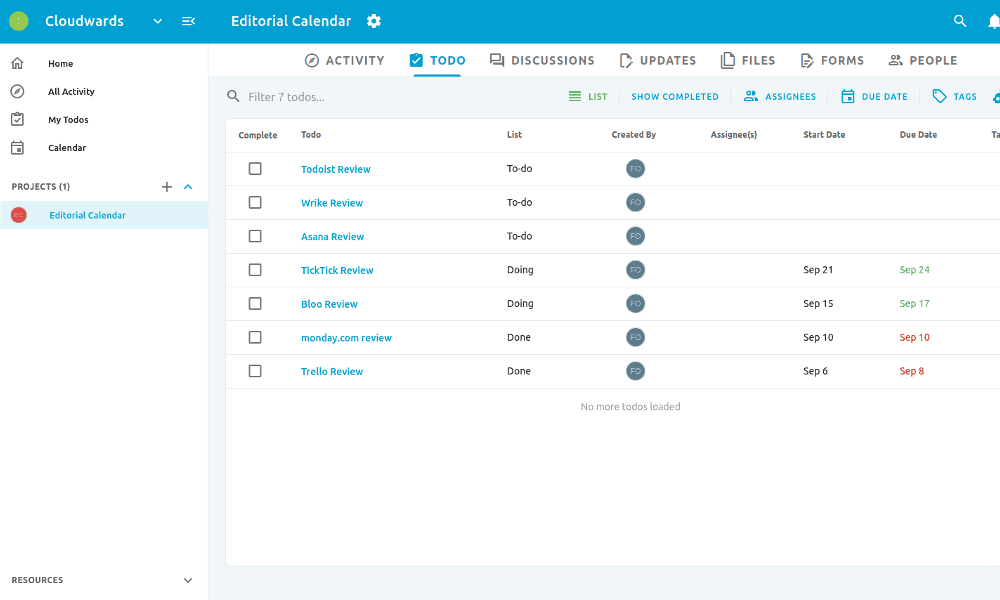This screenshot has width=1000, height=600.
Task: Check the Bloo Review complete checkbox
Action: coord(255,304)
